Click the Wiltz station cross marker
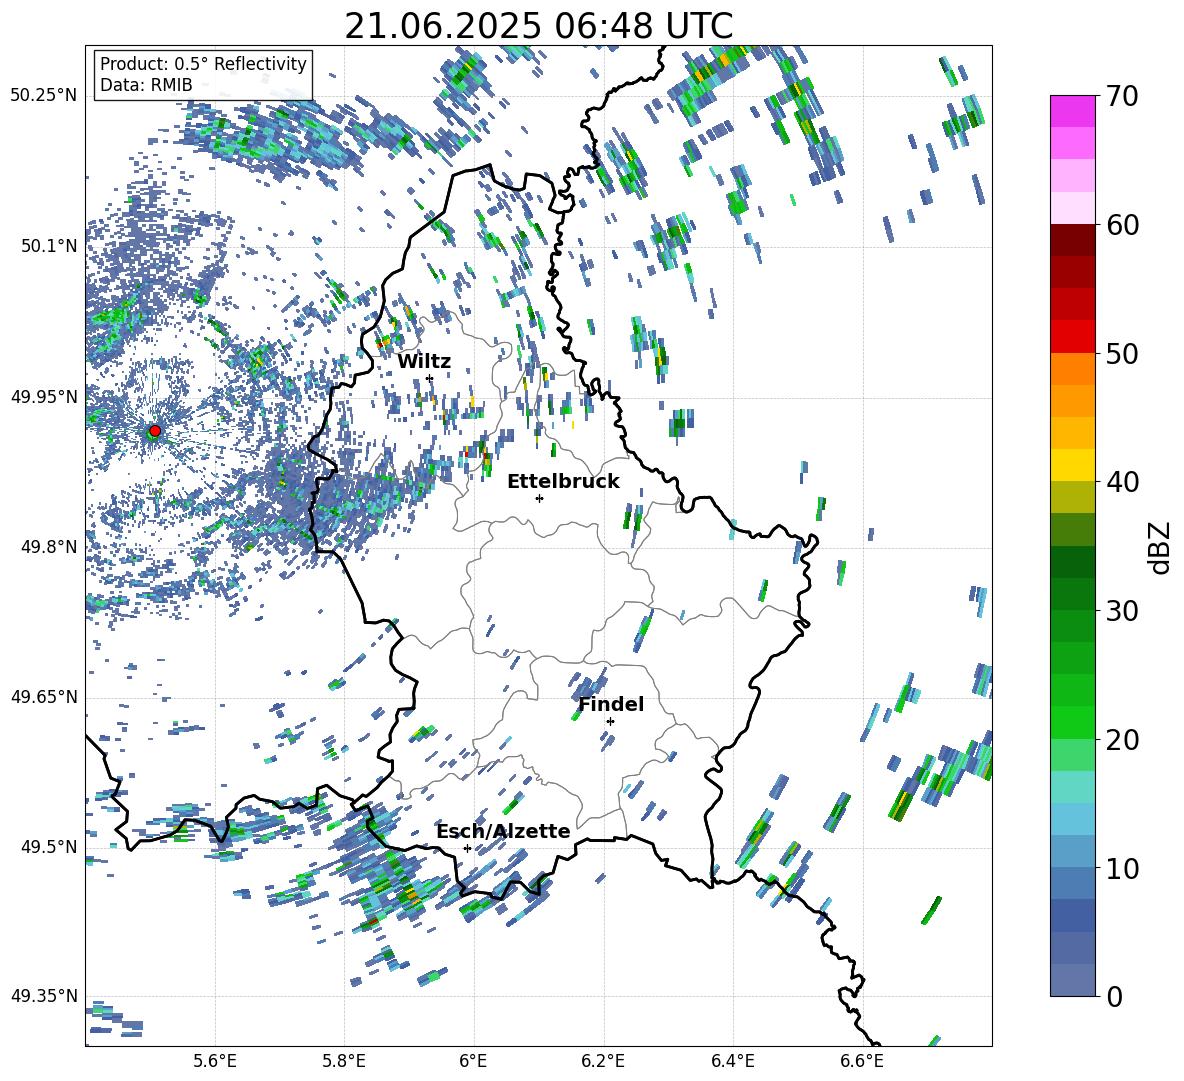 coord(430,378)
